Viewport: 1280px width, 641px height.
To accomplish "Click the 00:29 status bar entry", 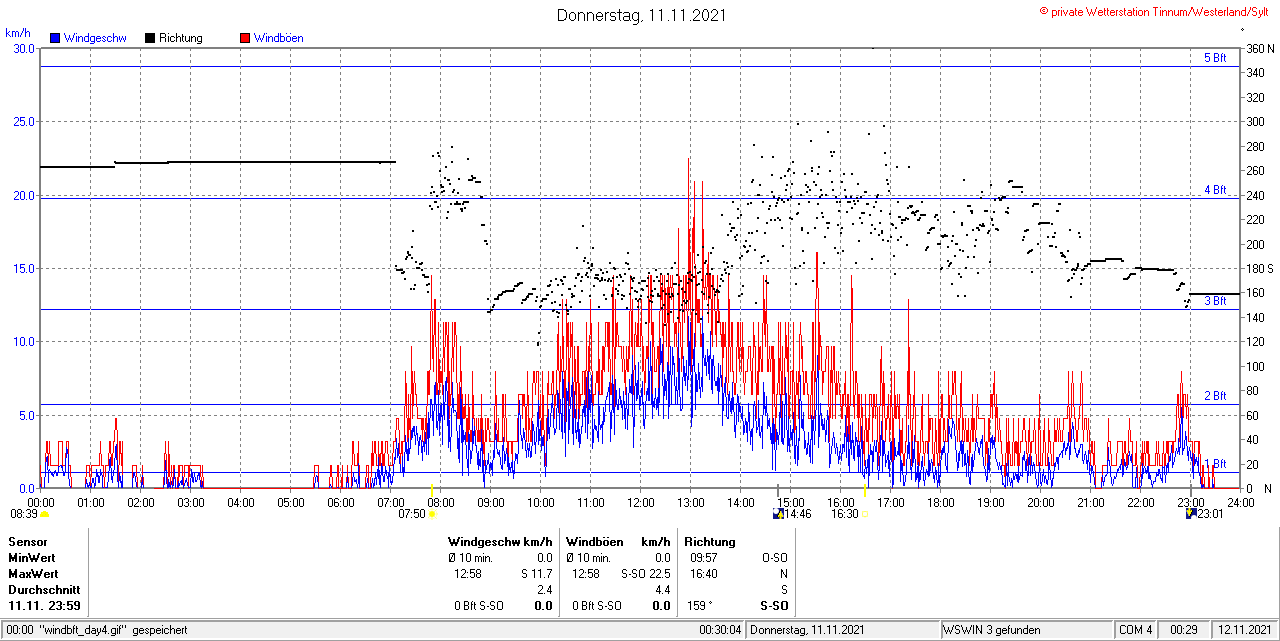I will point(1185,630).
